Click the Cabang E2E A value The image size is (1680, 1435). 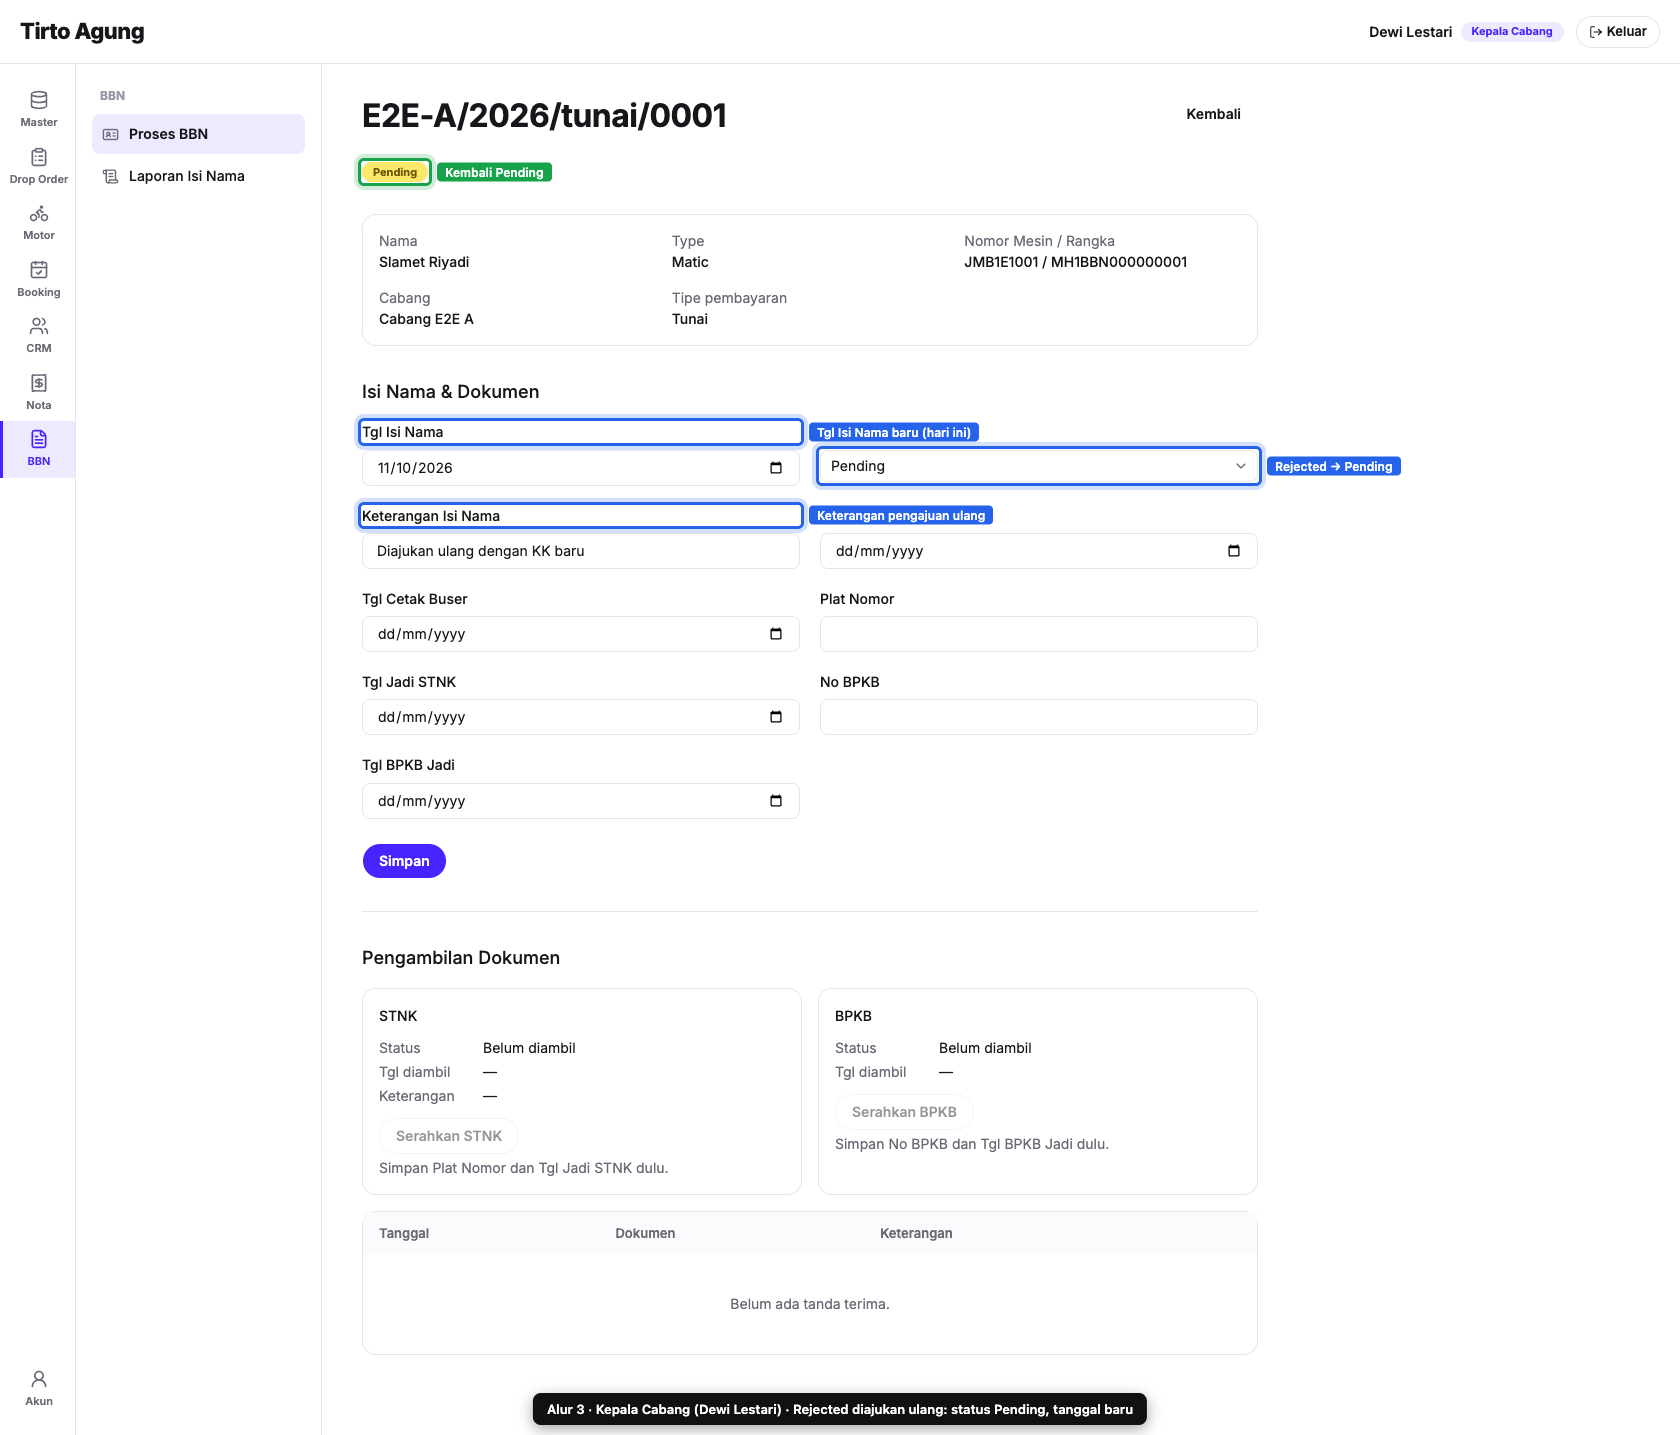tap(426, 319)
